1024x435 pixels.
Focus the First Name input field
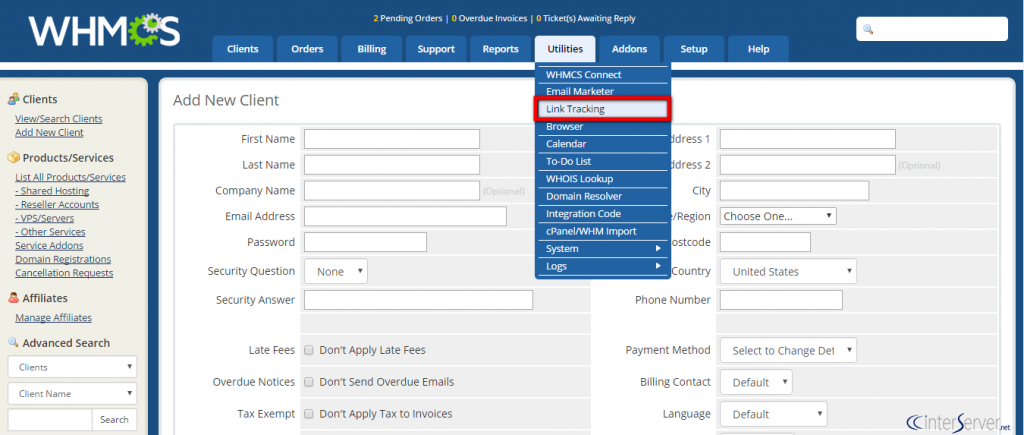point(392,139)
